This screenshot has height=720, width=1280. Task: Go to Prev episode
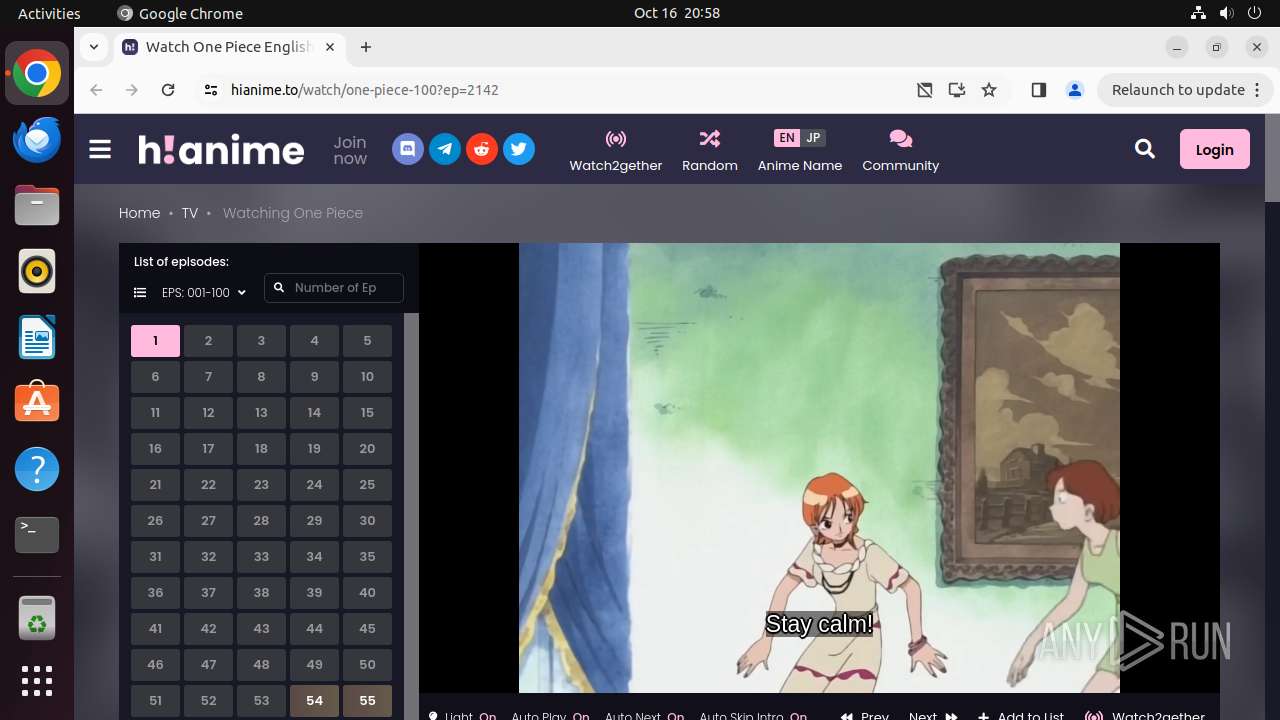coord(865,715)
